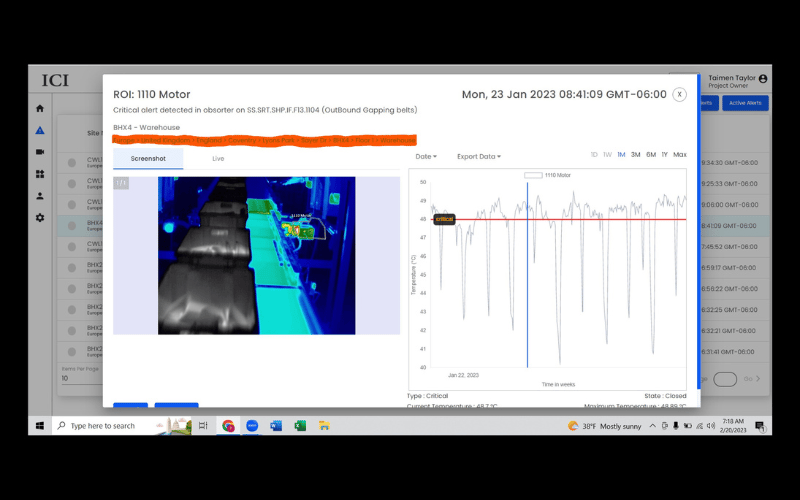Open the user profile icon in the sidebar
Image resolution: width=800 pixels, height=500 pixels.
coord(40,196)
